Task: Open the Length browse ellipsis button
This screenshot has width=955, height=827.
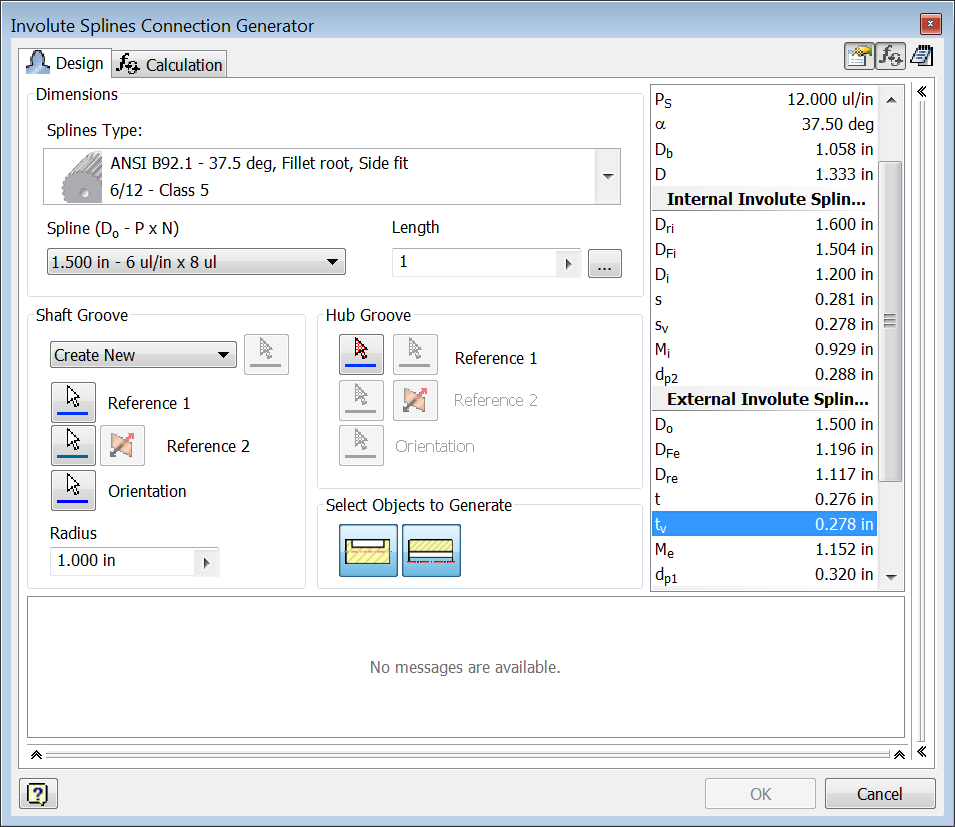Action: [604, 263]
